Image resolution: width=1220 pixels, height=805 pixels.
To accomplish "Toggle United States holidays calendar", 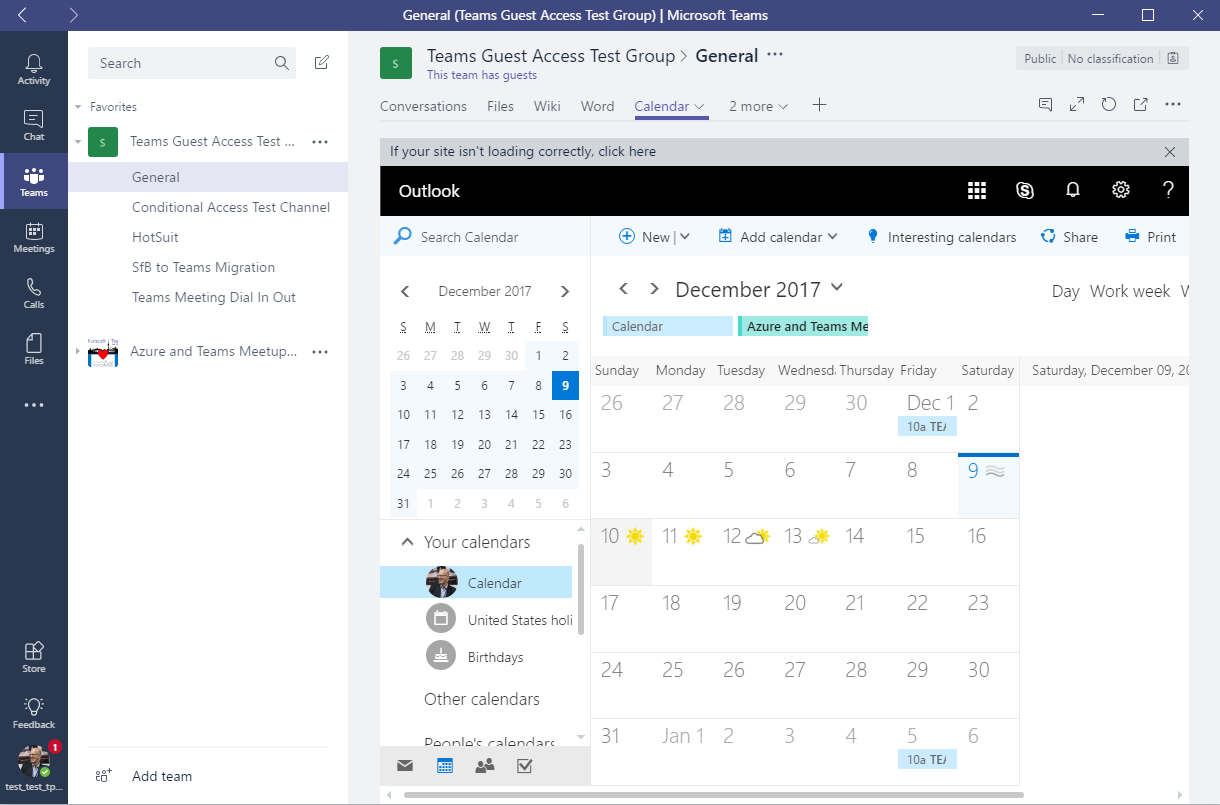I will 500,620.
